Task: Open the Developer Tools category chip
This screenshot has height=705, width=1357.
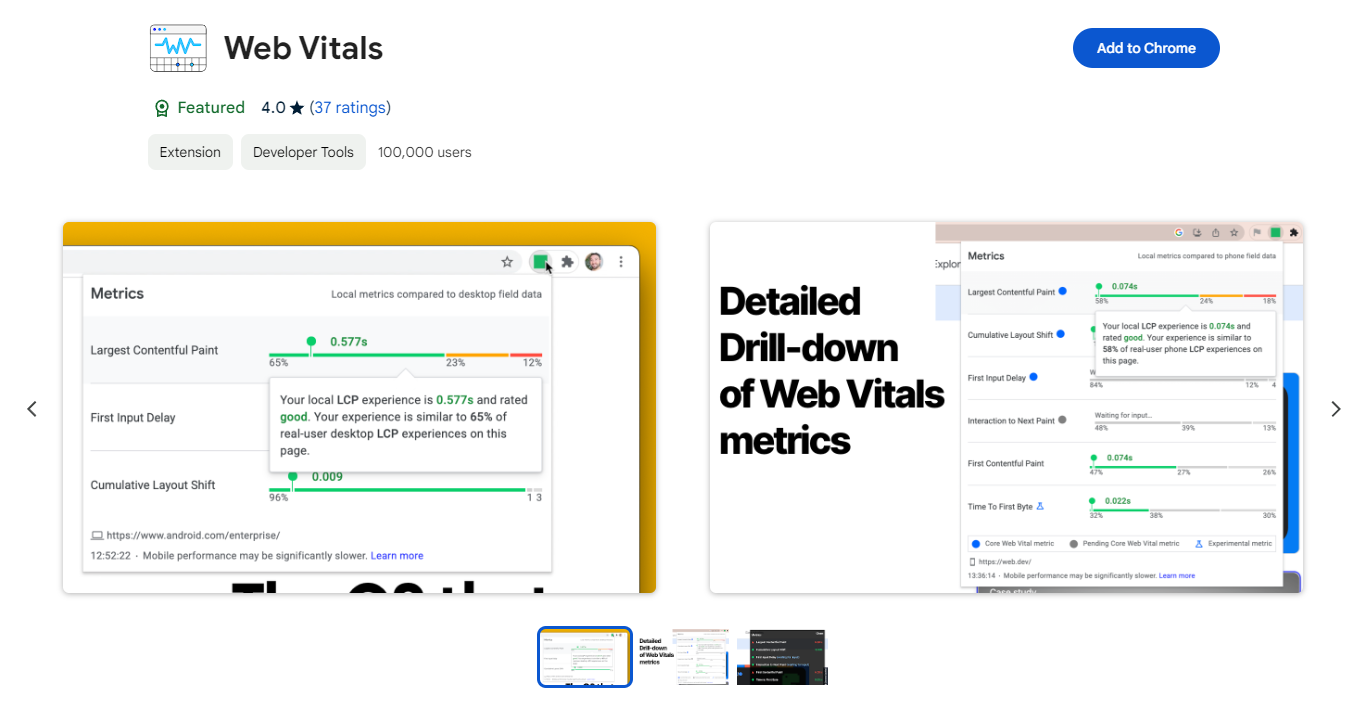Action: click(x=303, y=152)
